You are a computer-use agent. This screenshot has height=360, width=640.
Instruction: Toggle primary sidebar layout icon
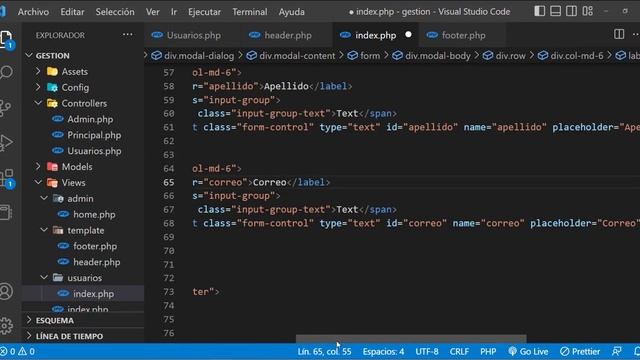coord(540,11)
